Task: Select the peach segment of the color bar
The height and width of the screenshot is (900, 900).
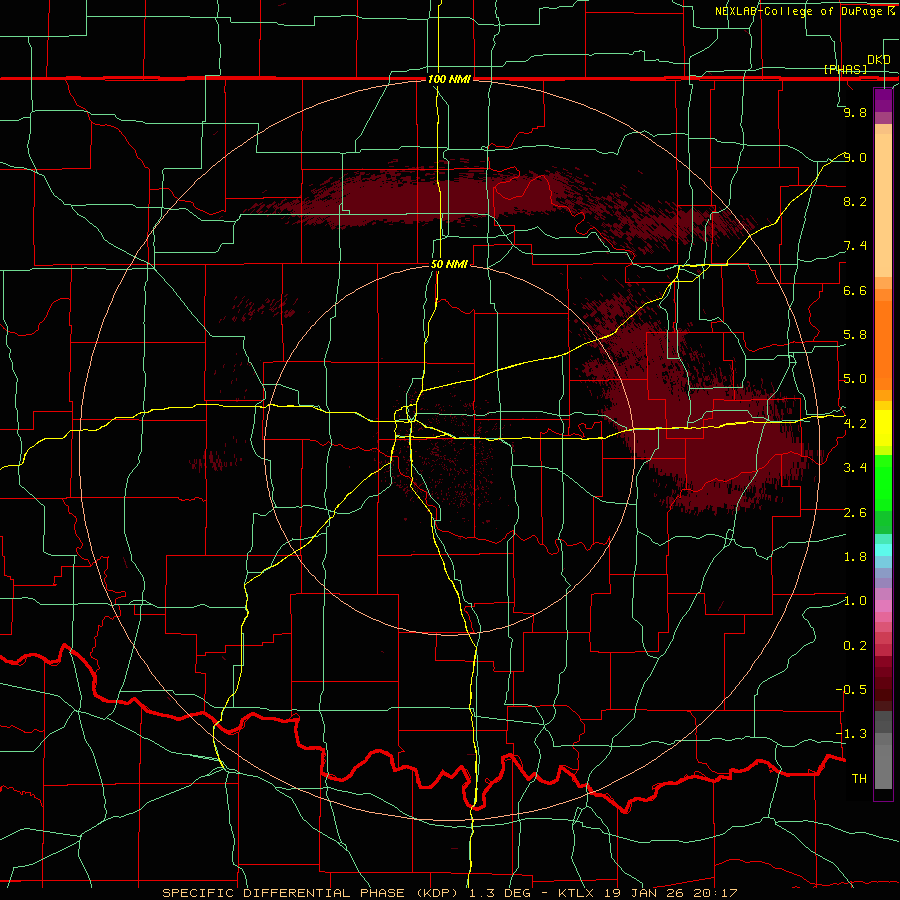Action: pos(883,205)
